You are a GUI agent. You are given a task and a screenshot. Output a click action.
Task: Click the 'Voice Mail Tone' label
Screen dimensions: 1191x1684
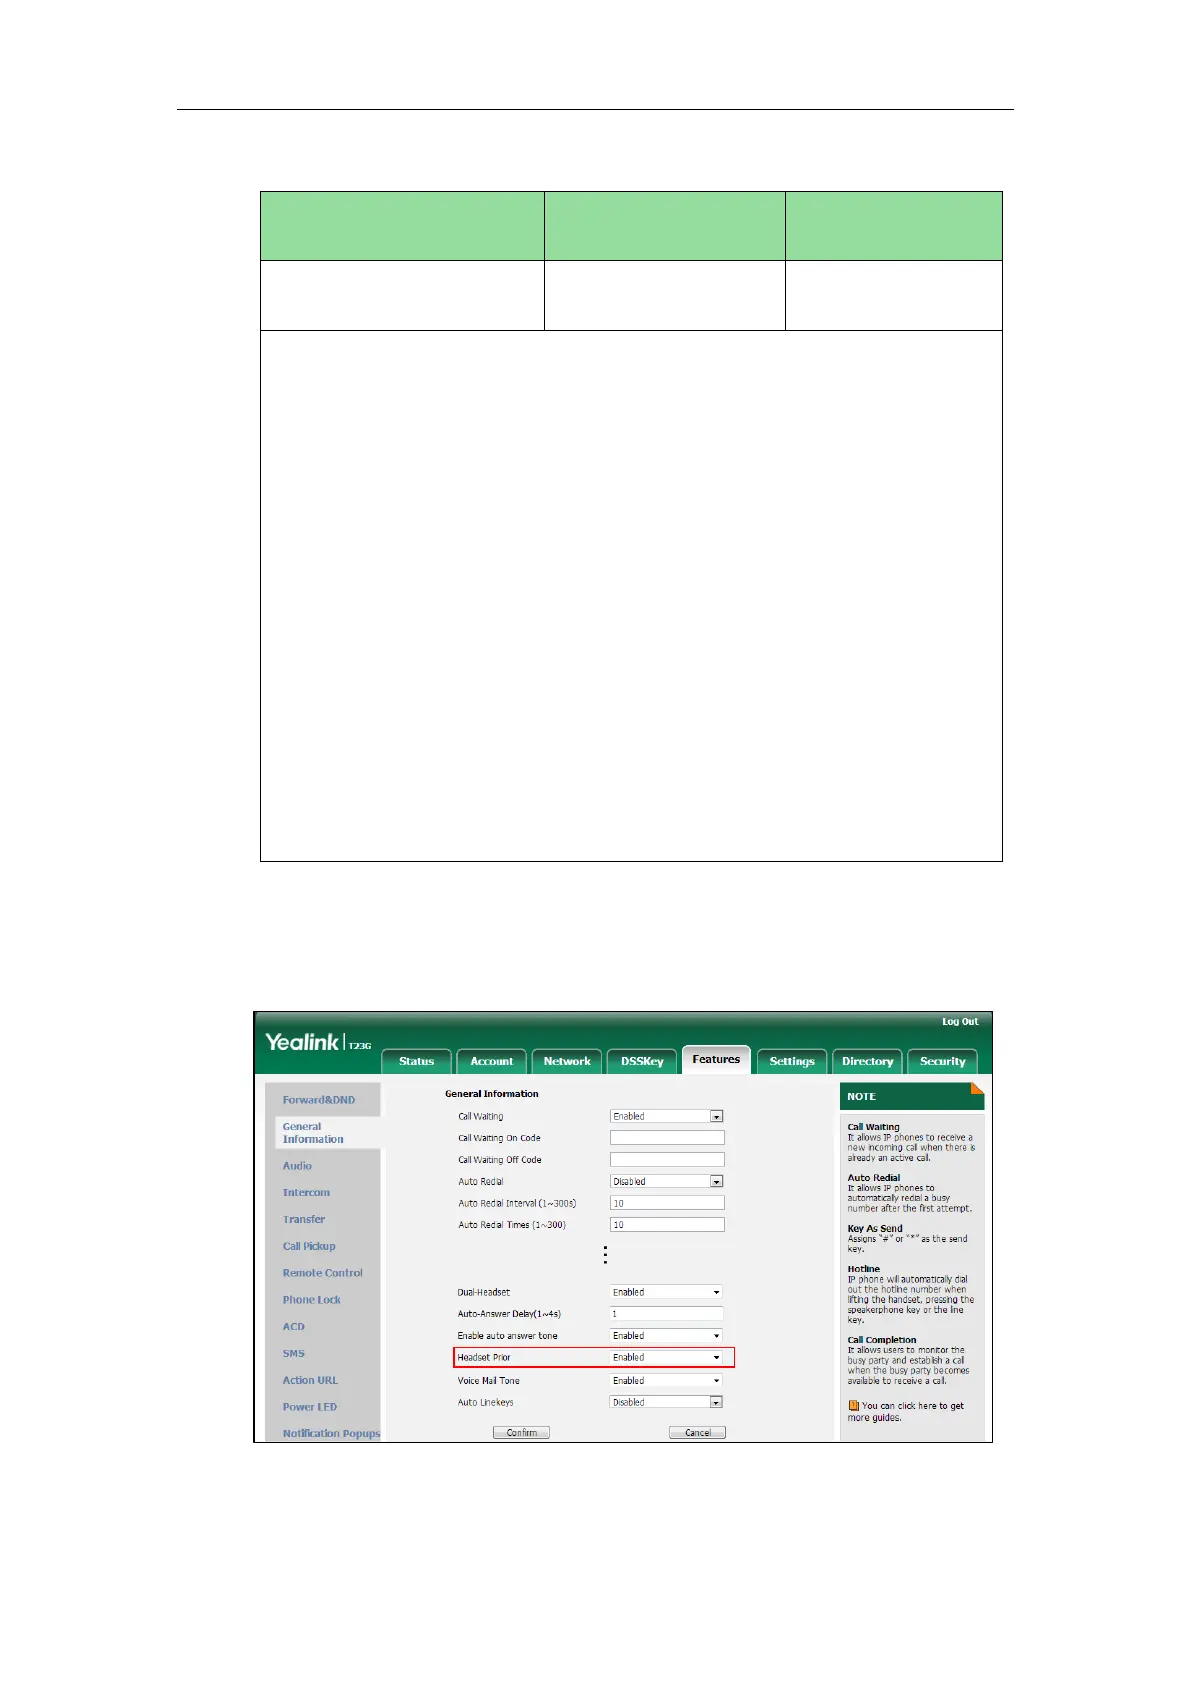pyautogui.click(x=489, y=1381)
